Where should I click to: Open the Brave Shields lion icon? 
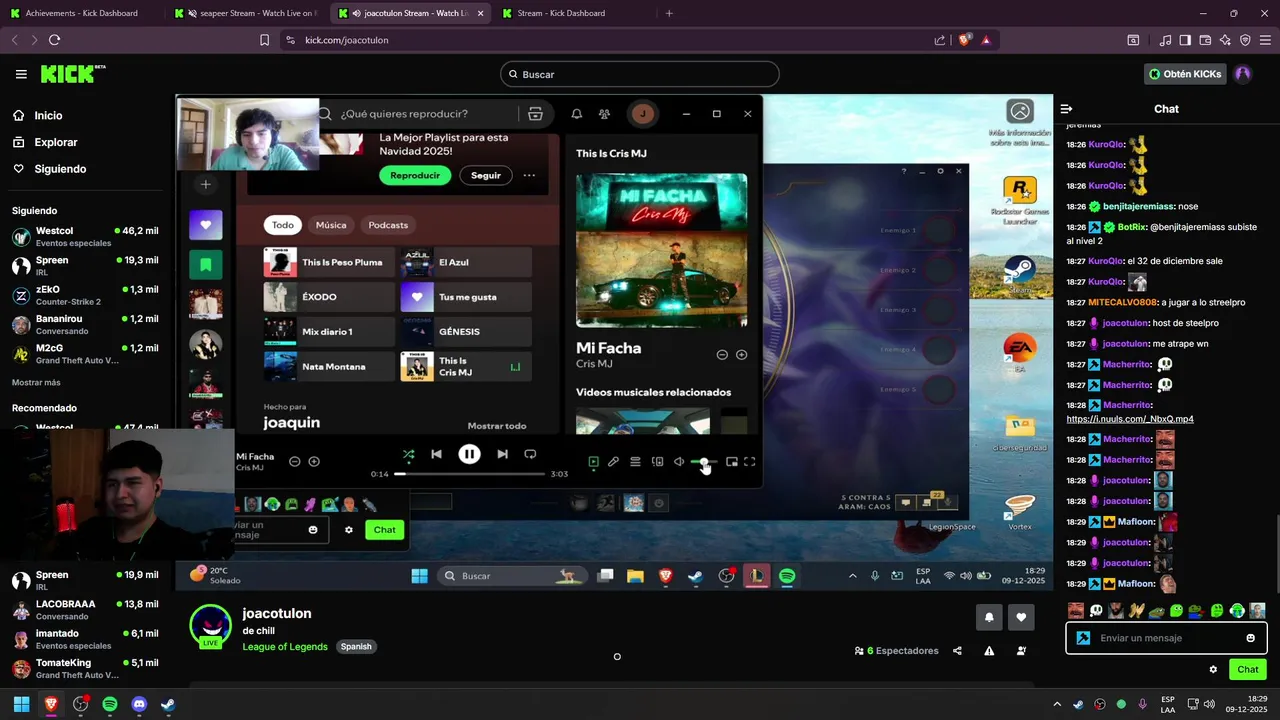pos(965,40)
